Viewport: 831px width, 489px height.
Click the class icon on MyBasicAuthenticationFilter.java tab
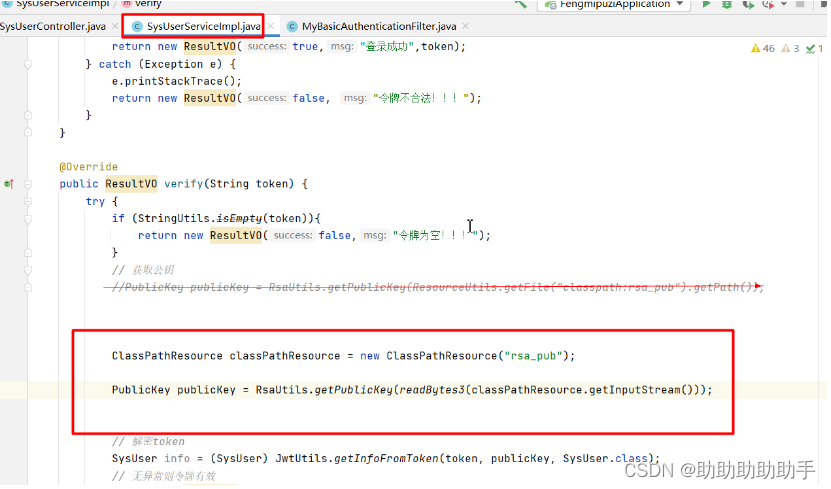pos(292,26)
